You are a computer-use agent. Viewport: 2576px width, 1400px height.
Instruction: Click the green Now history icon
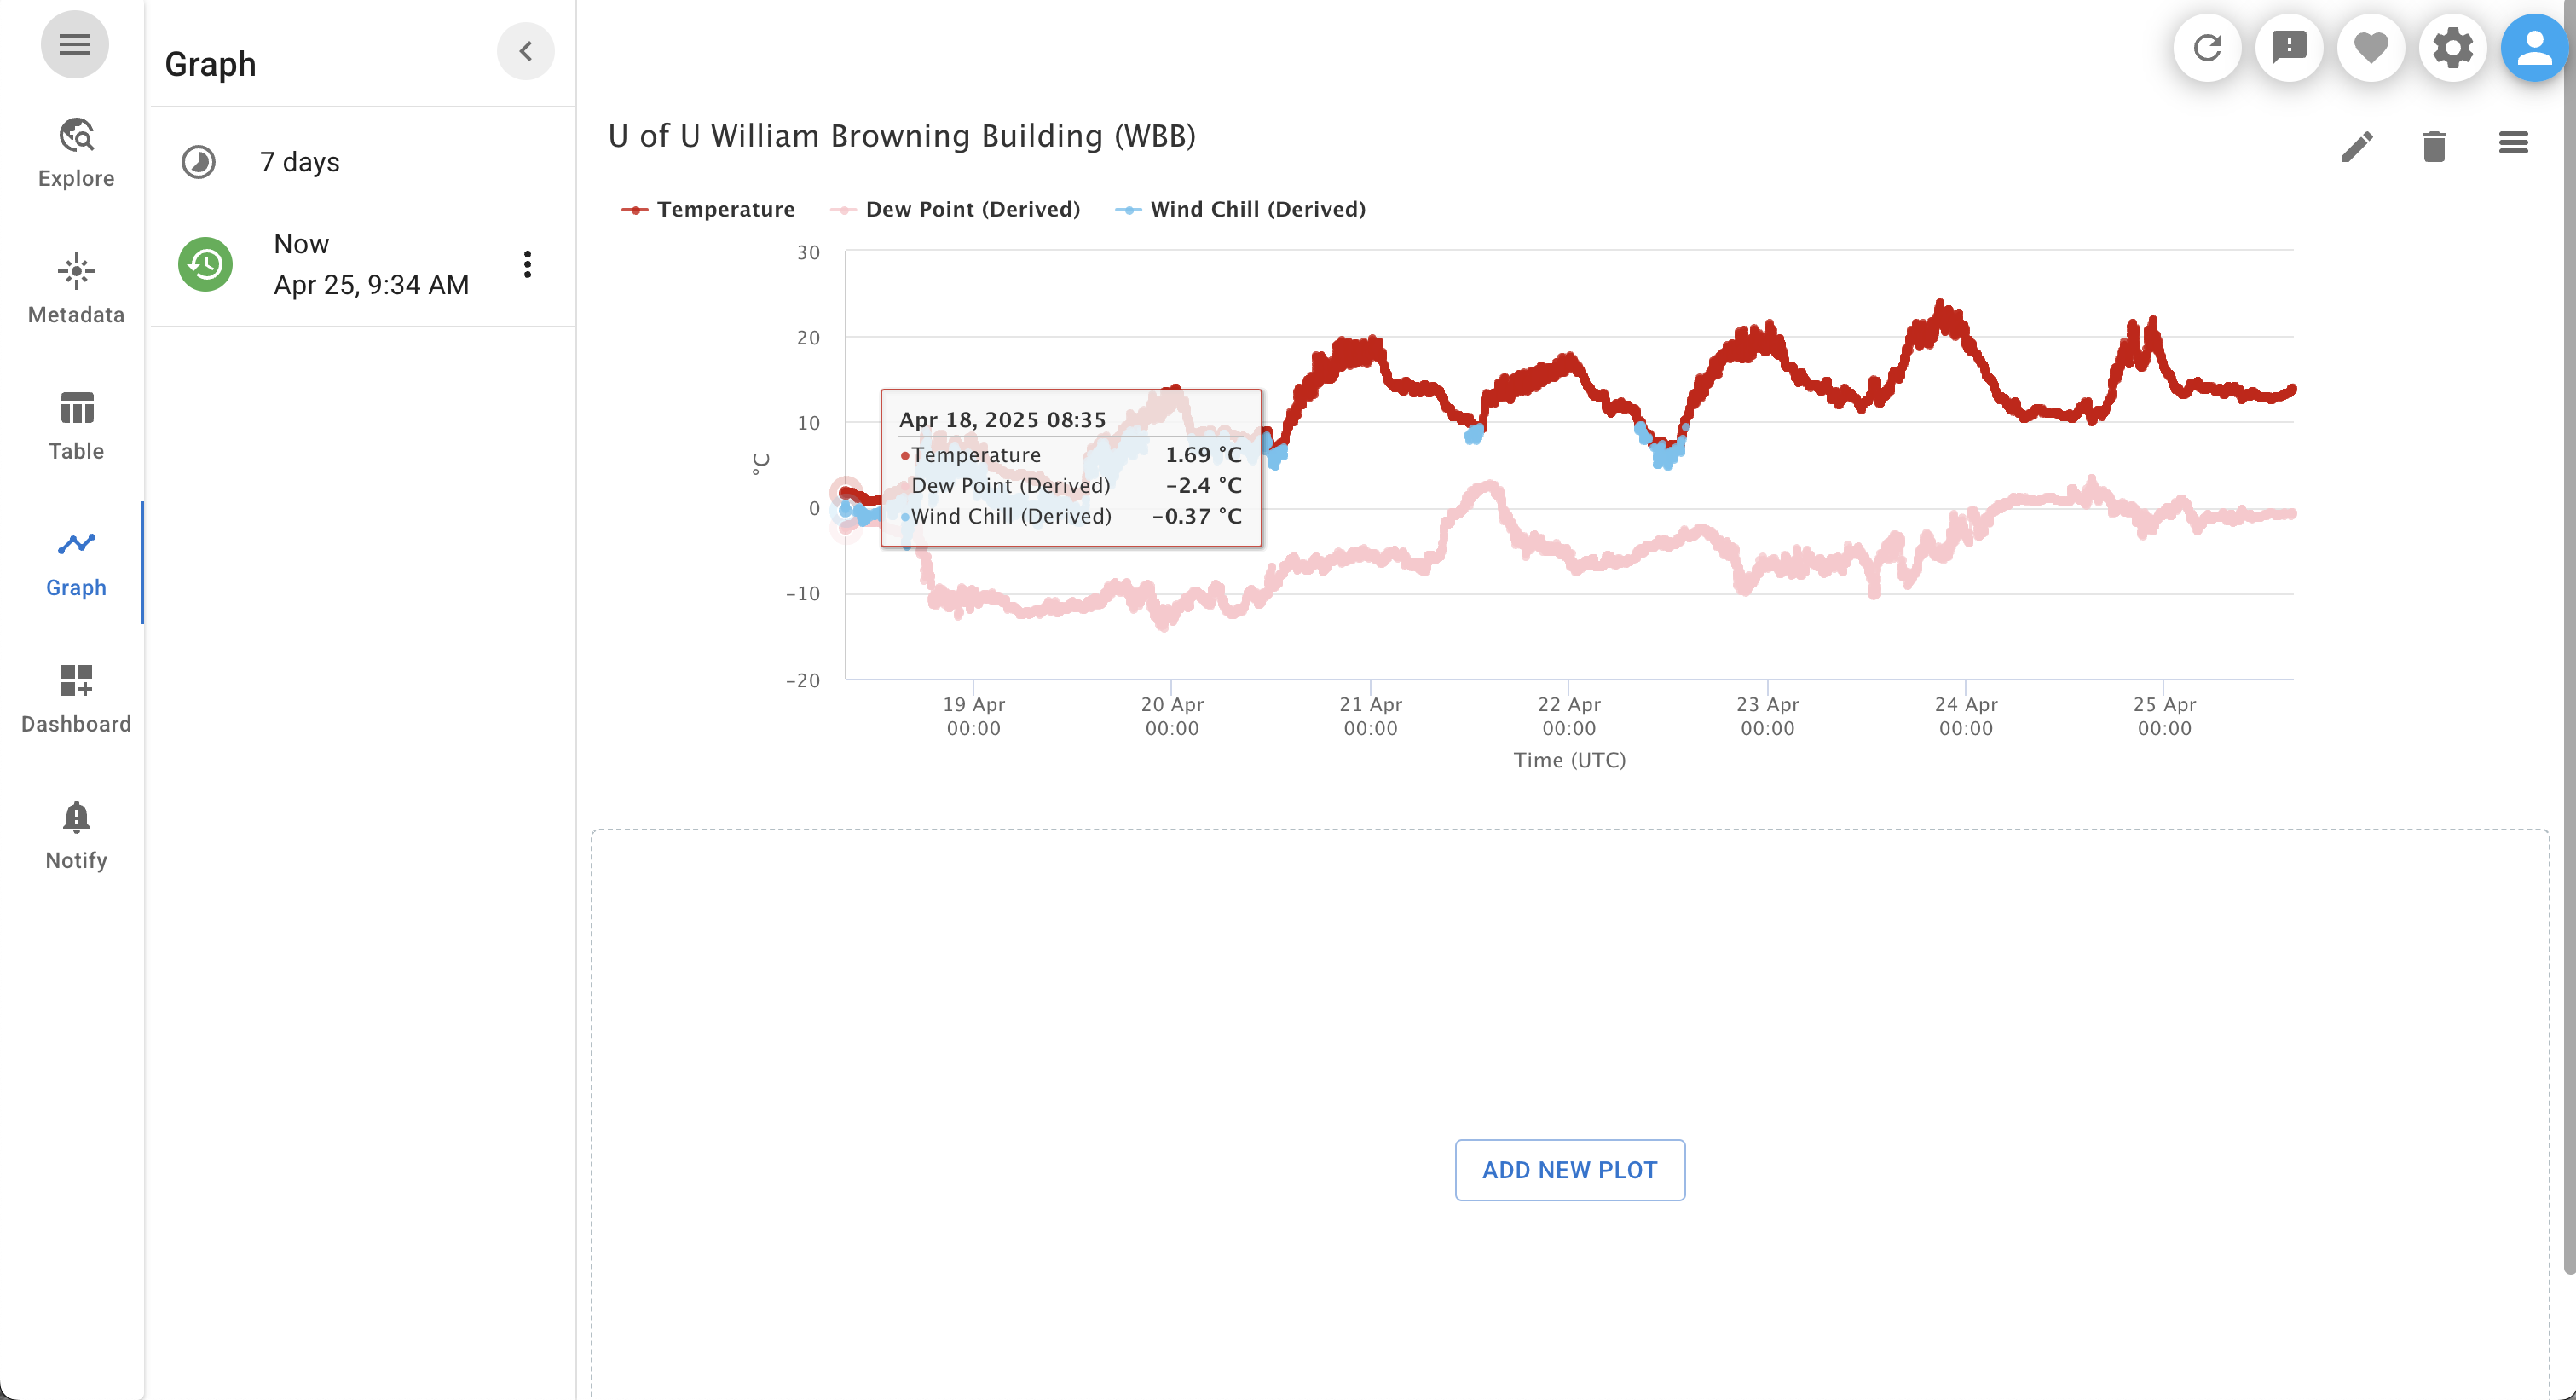pos(205,264)
